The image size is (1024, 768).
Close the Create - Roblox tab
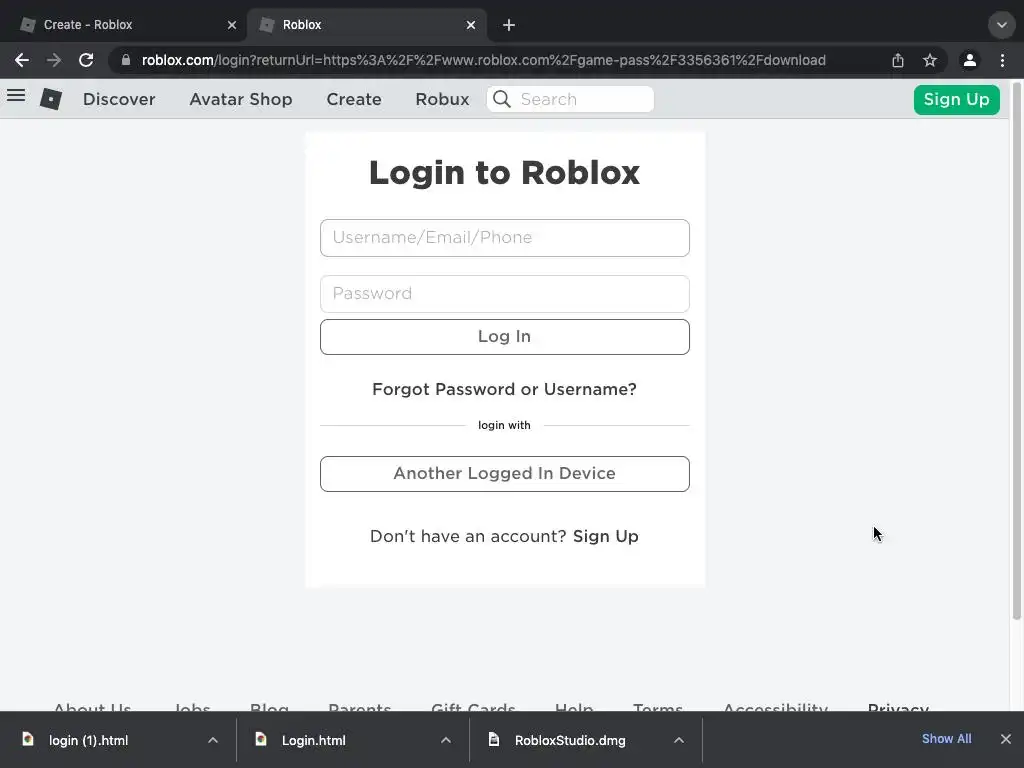click(x=232, y=25)
